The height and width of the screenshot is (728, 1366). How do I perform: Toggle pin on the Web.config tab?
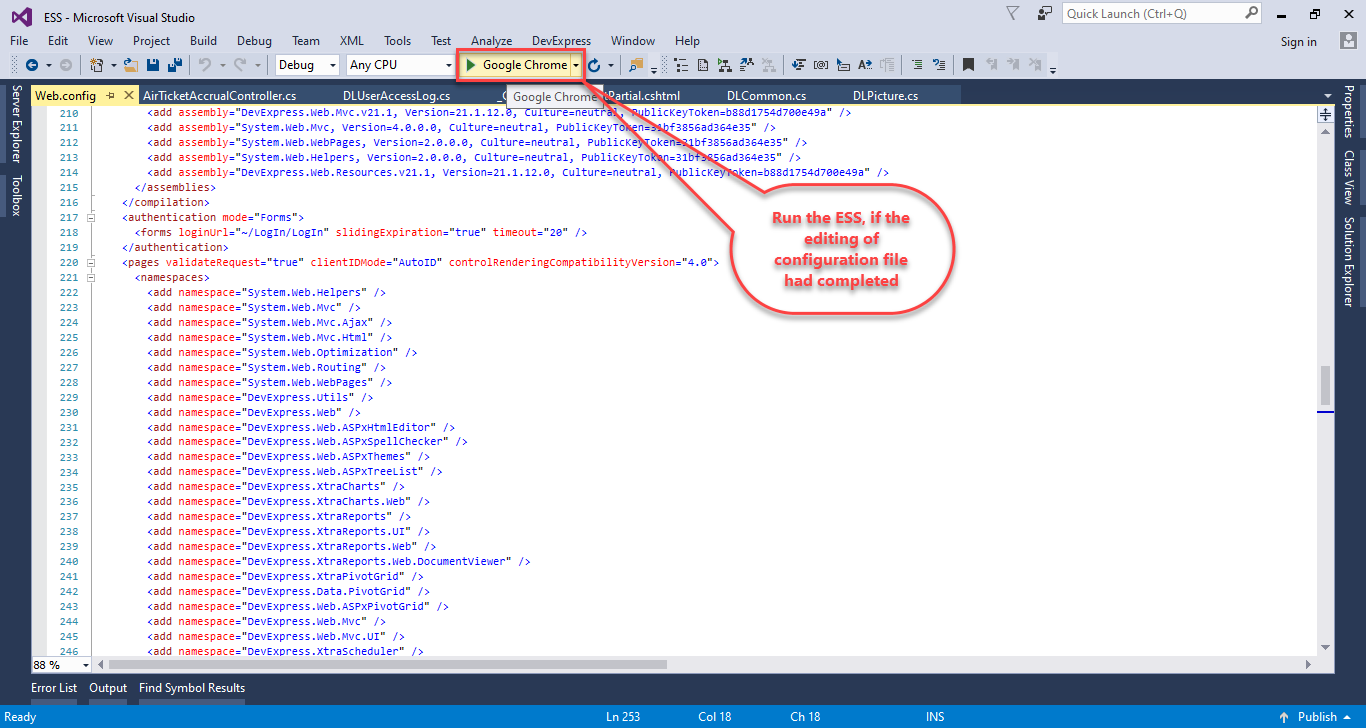pyautogui.click(x=110, y=95)
